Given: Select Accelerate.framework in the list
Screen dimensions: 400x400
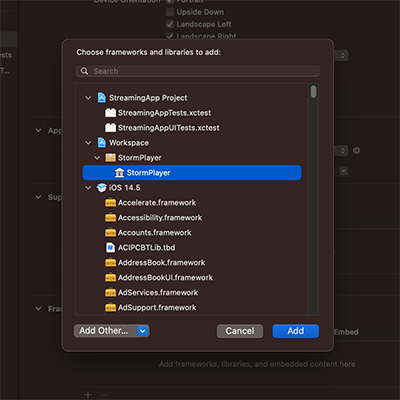Looking at the screenshot, I should (x=157, y=203).
